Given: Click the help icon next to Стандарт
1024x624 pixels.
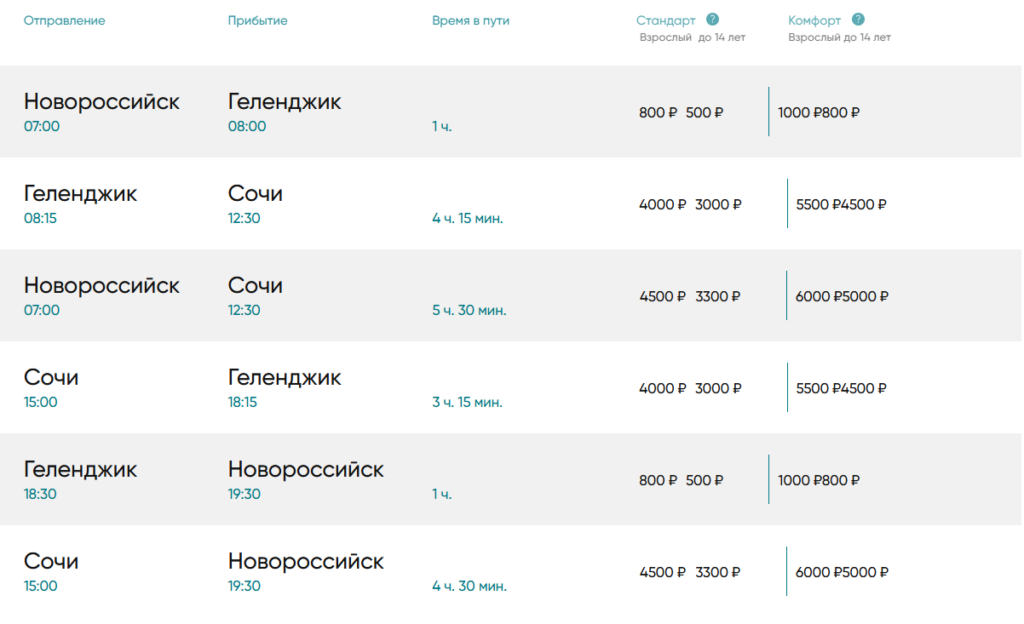Looking at the screenshot, I should click(712, 20).
